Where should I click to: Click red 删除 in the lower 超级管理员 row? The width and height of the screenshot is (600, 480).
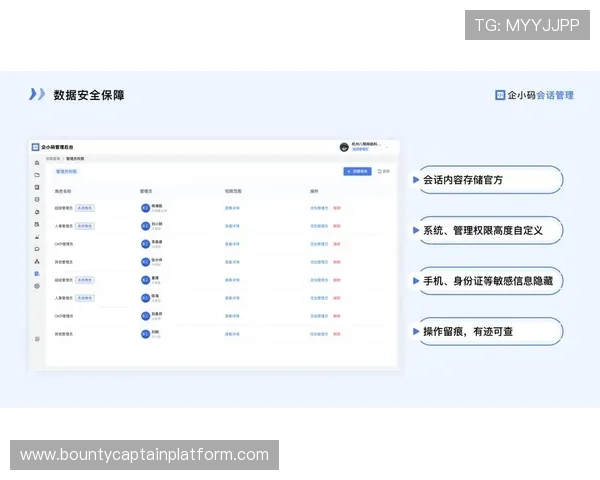[x=337, y=280]
